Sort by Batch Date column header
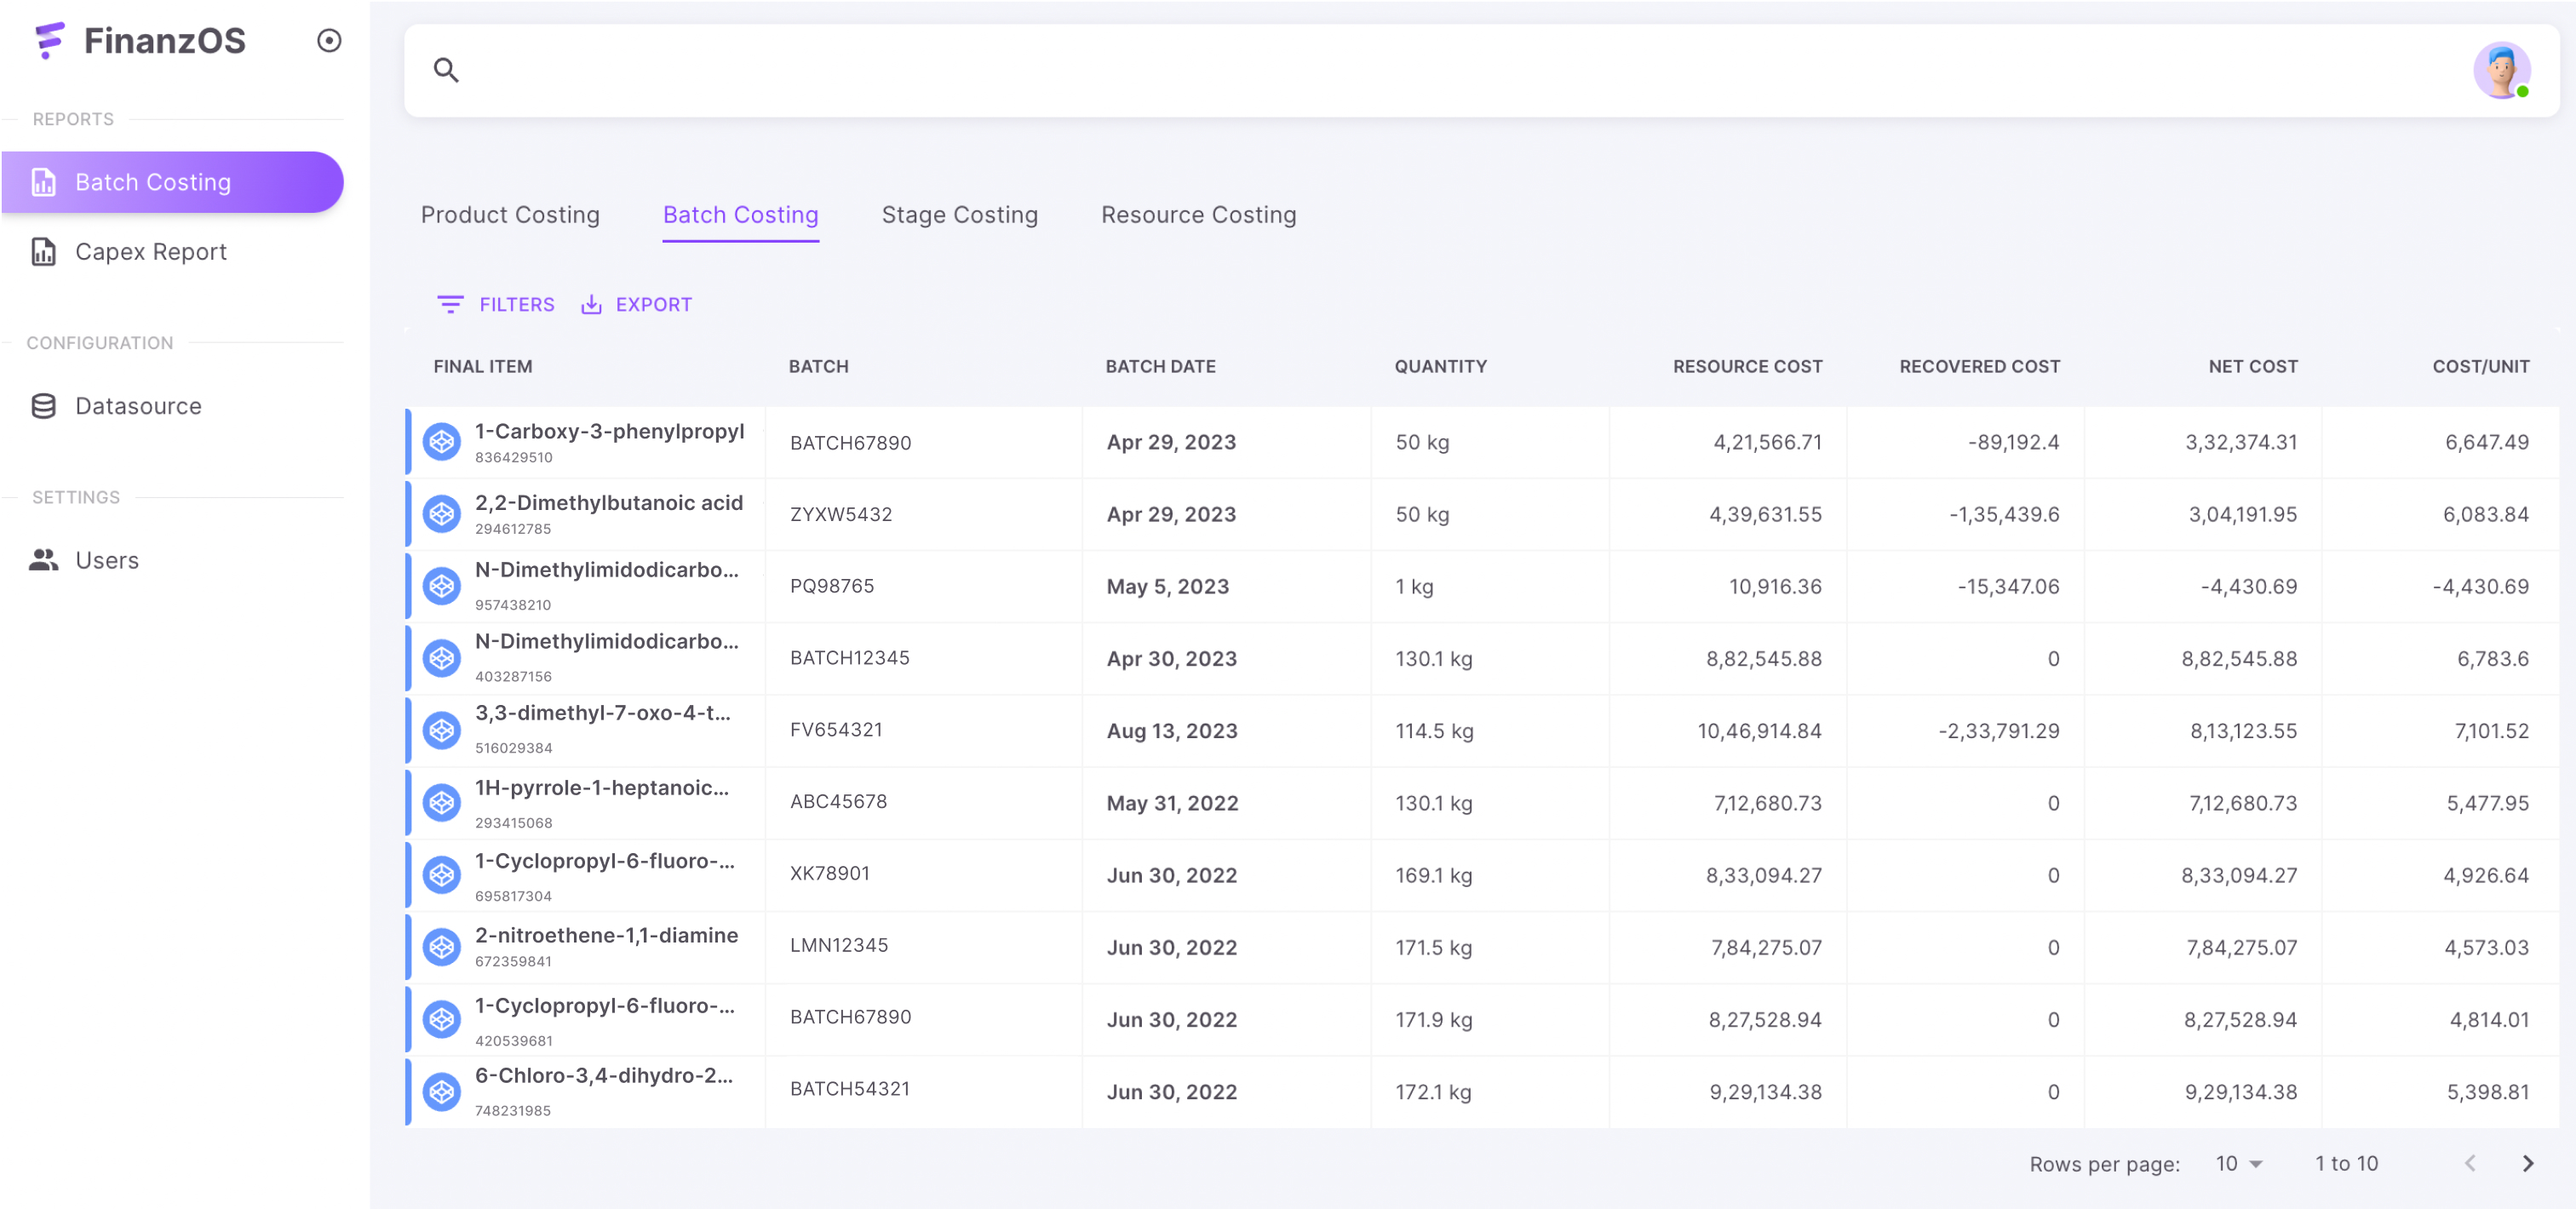This screenshot has height=1209, width=2576. click(1160, 366)
